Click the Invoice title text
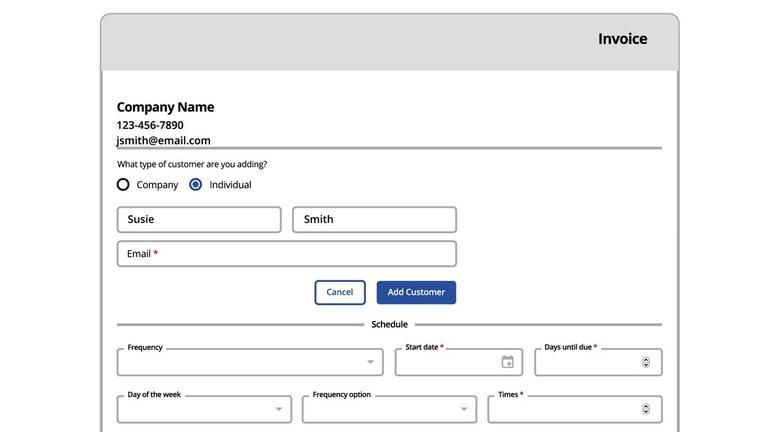Screen dimensions: 768x432 pos(623,39)
